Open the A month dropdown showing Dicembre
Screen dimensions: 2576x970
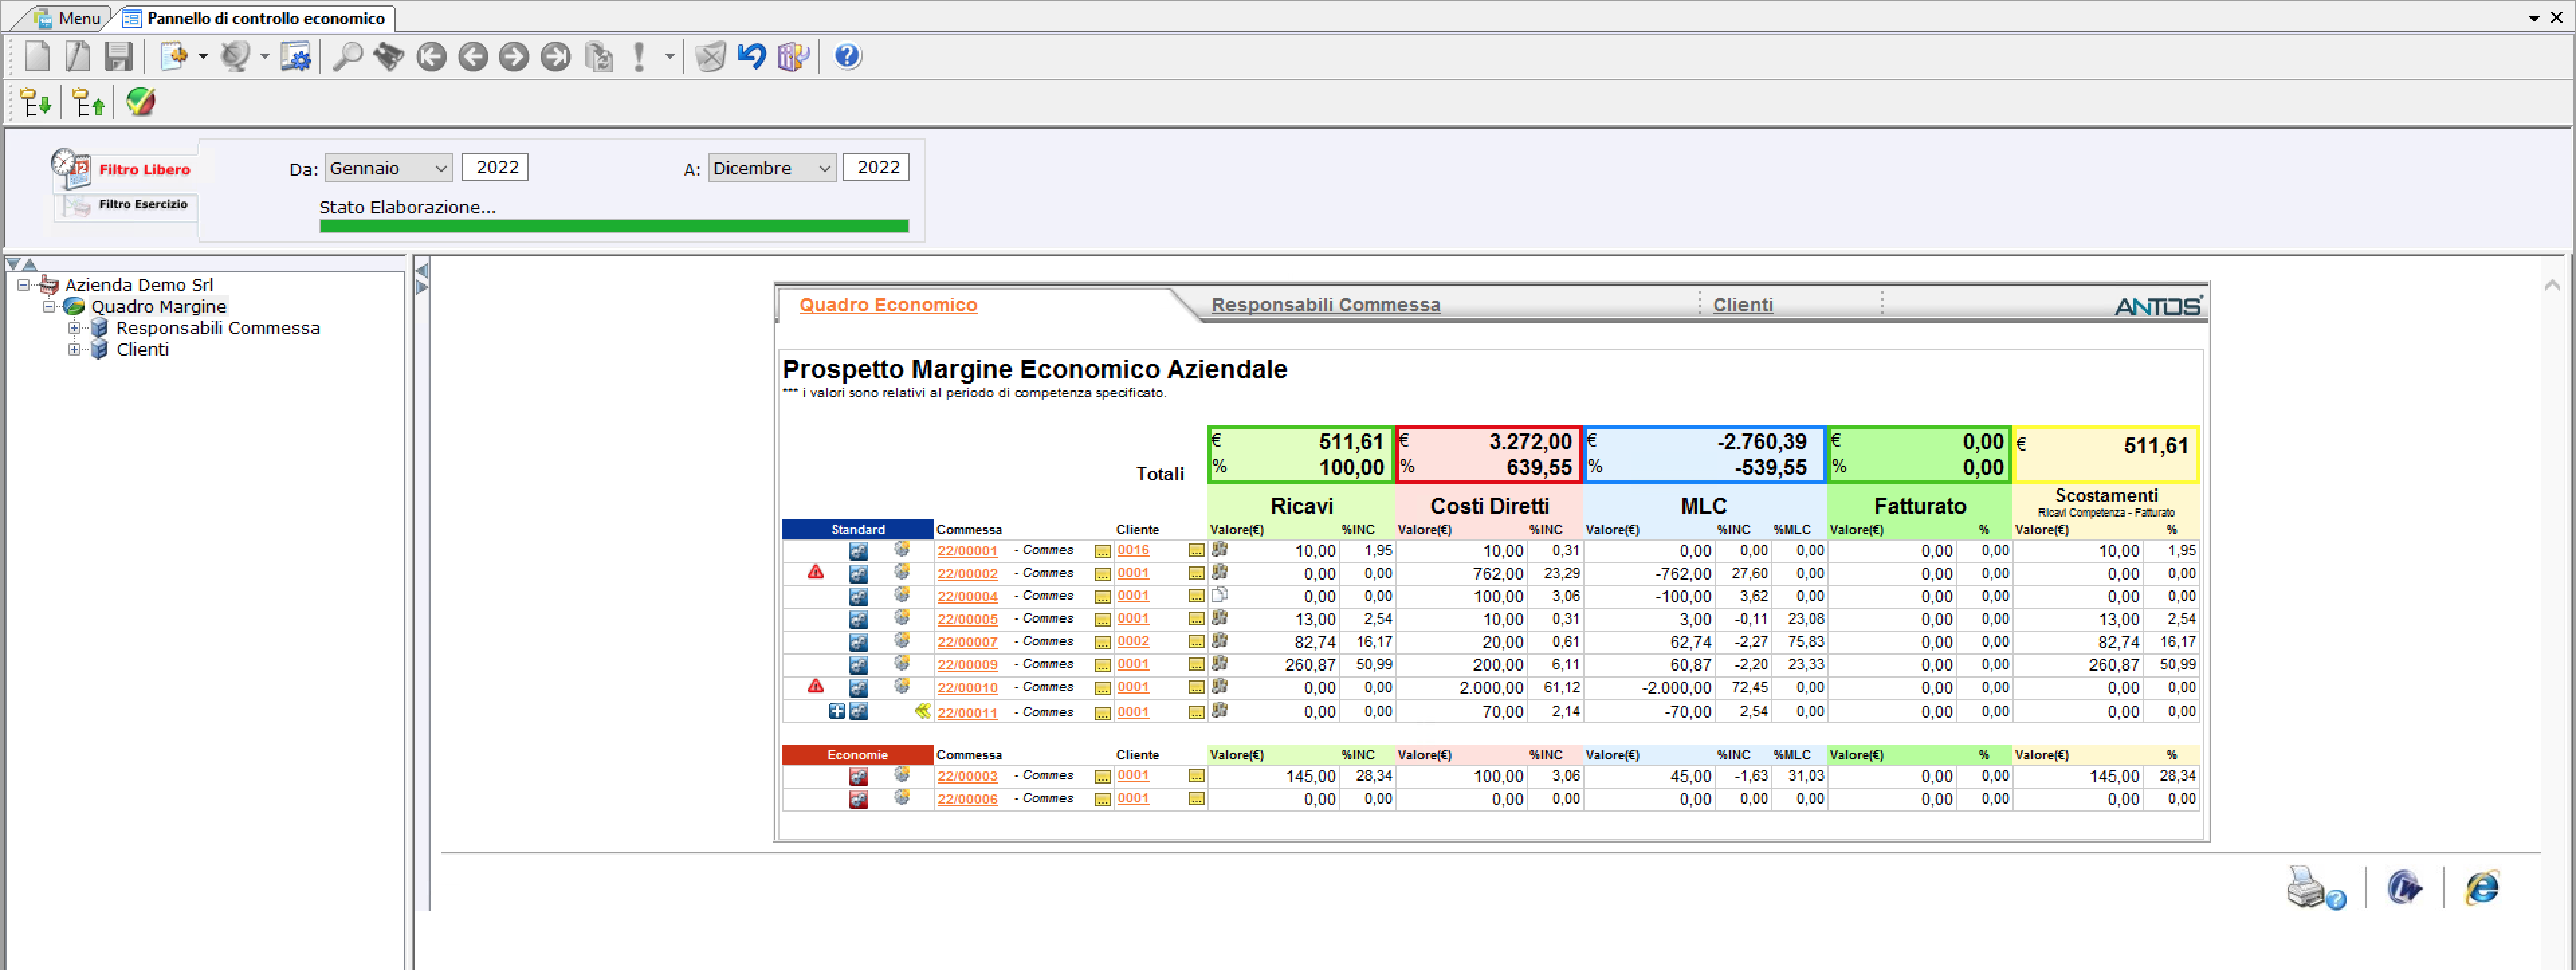click(772, 168)
